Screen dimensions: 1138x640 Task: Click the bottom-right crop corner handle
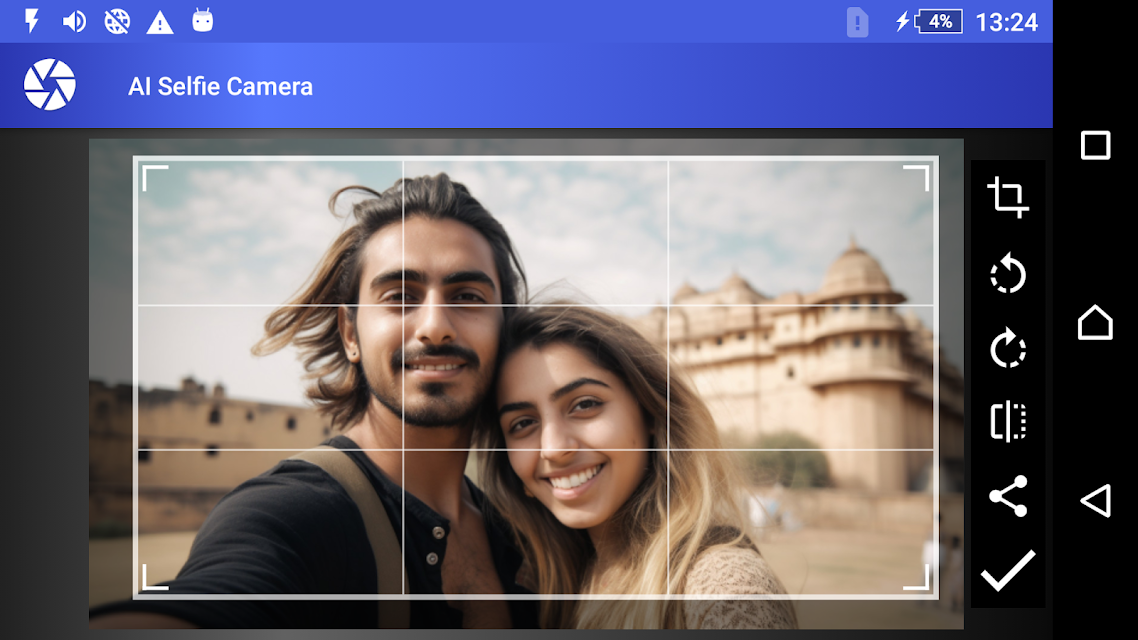click(917, 577)
